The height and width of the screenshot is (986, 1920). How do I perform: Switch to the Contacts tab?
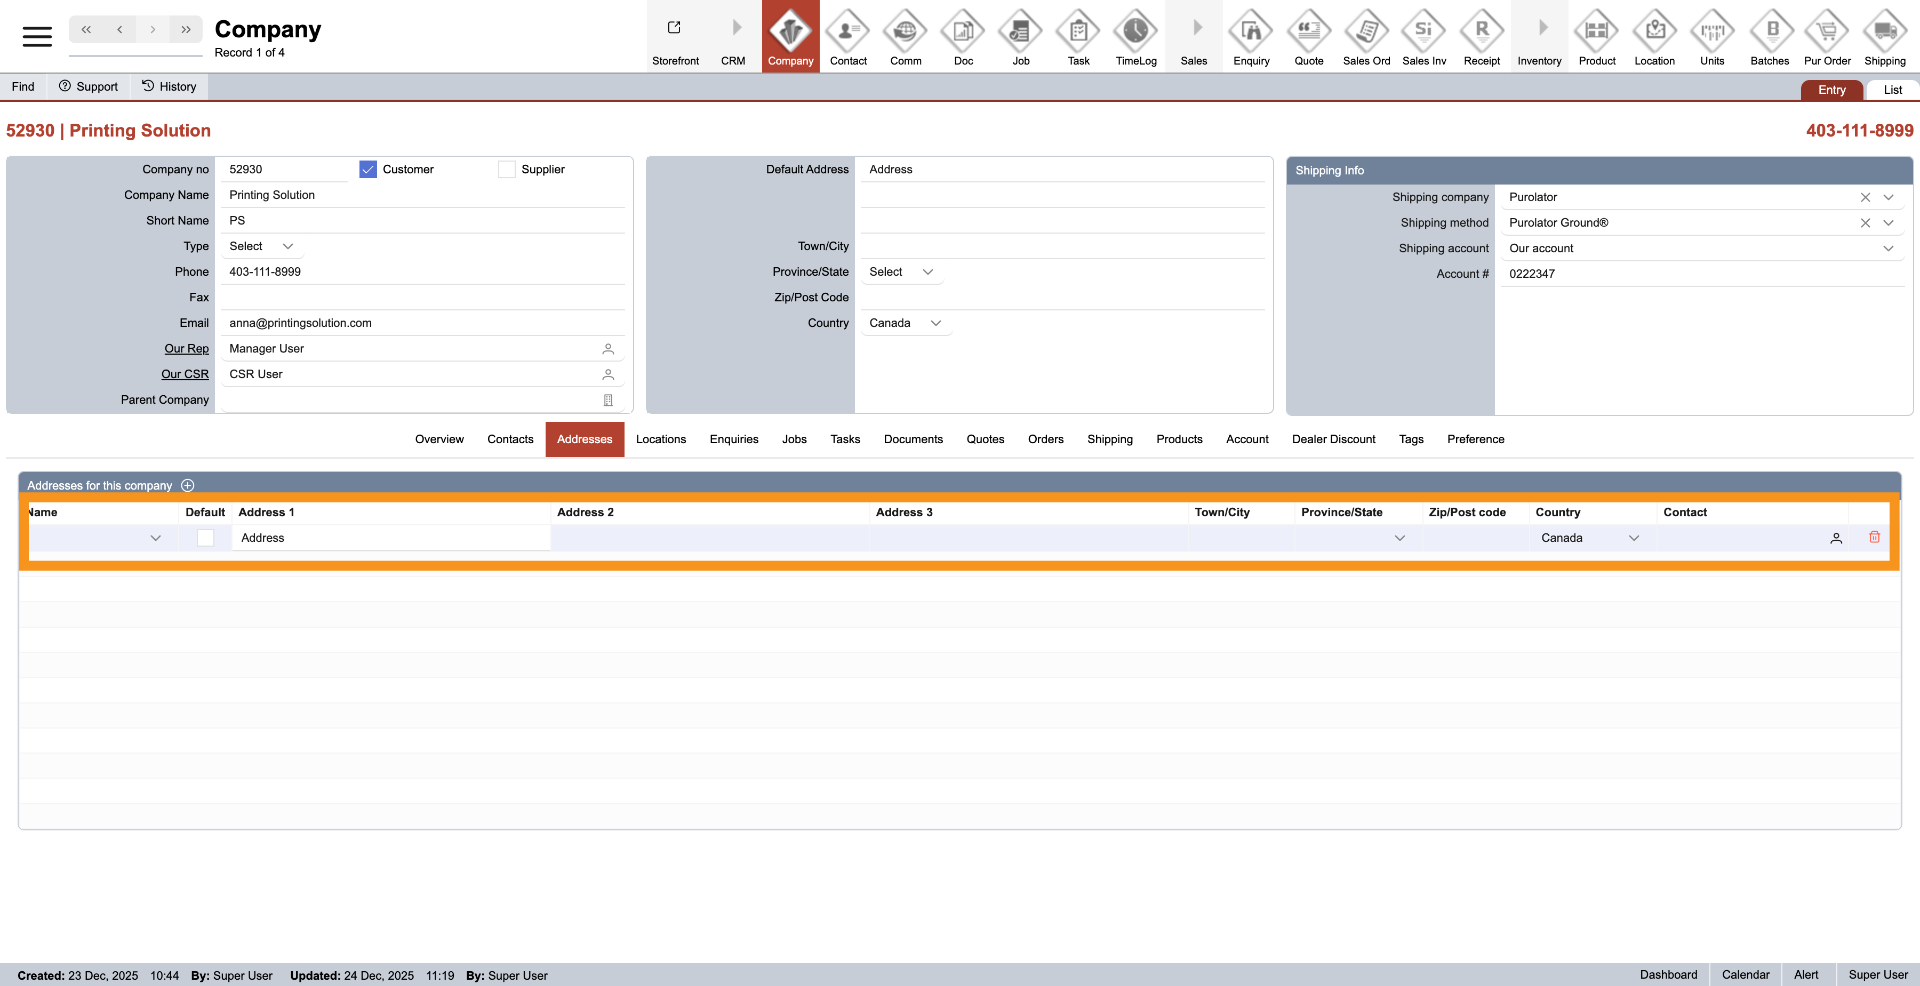point(510,440)
